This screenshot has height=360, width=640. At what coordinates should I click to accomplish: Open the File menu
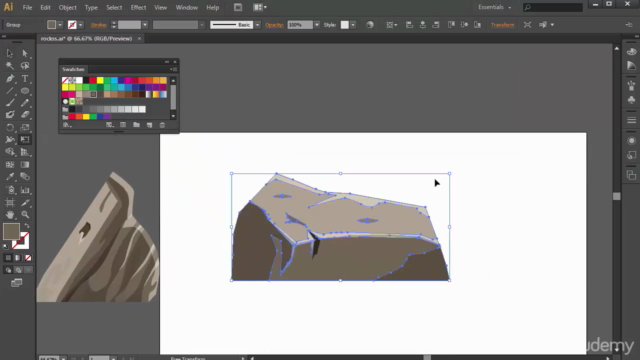click(27, 7)
